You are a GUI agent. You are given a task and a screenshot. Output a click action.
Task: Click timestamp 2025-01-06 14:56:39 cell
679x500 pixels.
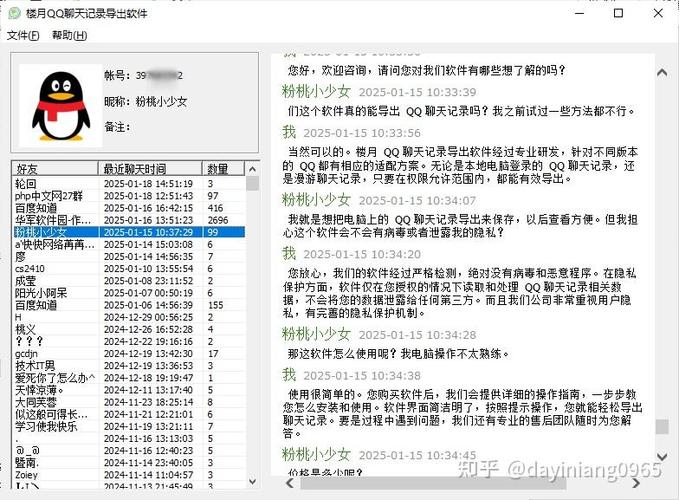click(x=149, y=305)
